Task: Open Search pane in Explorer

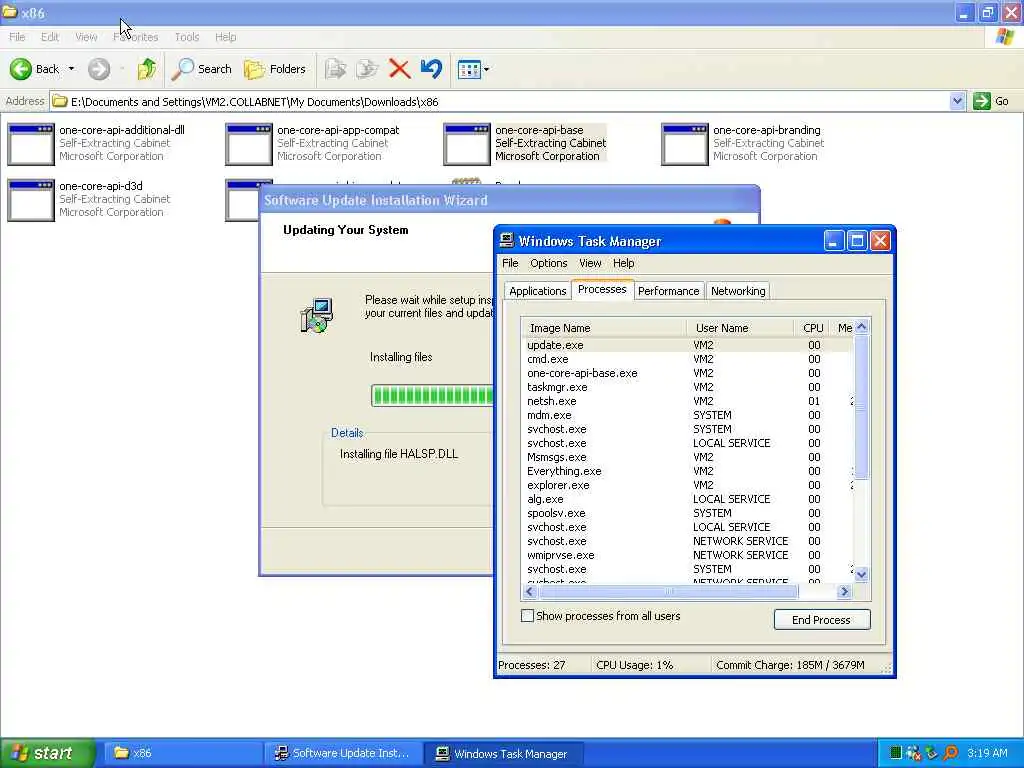Action: click(202, 69)
